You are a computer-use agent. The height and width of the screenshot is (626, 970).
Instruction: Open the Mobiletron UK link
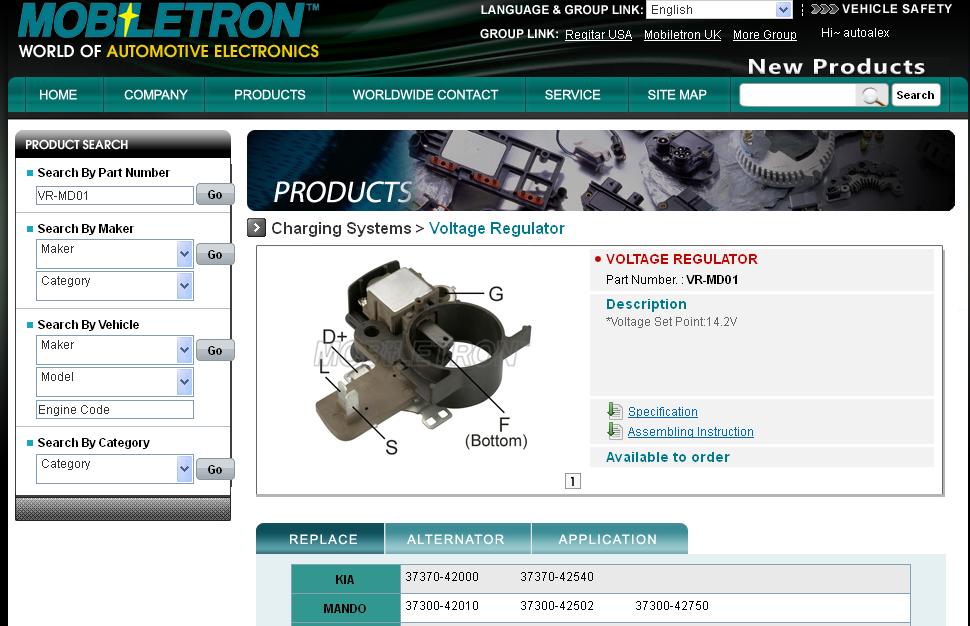click(x=682, y=35)
